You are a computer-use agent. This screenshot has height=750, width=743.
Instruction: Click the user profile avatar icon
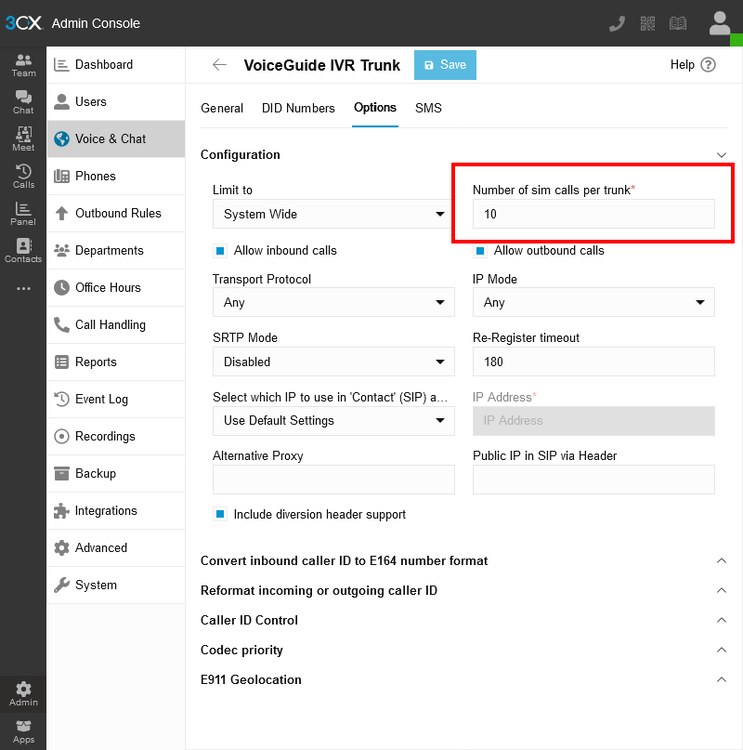[720, 23]
